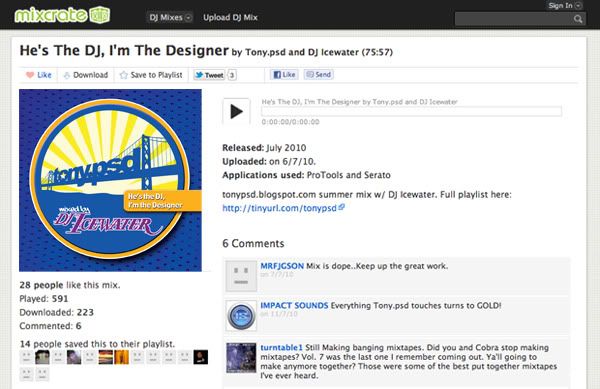The height and width of the screenshot is (389, 600).
Task: Click the '6 Comments' heading
Action: pos(253,243)
